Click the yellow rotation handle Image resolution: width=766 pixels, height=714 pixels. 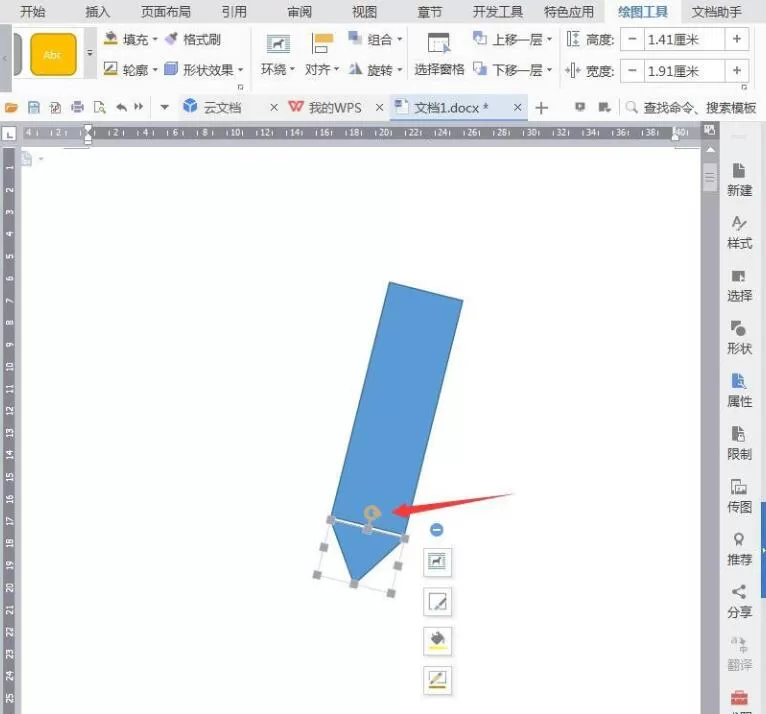coord(372,513)
